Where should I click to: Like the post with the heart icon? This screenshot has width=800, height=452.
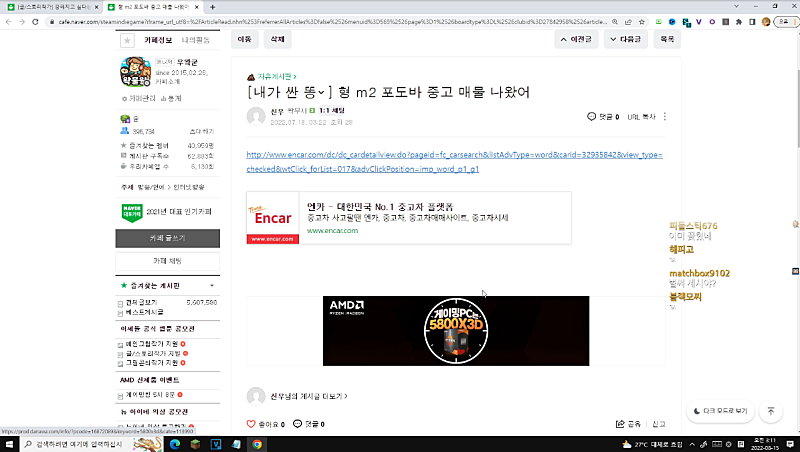click(251, 424)
